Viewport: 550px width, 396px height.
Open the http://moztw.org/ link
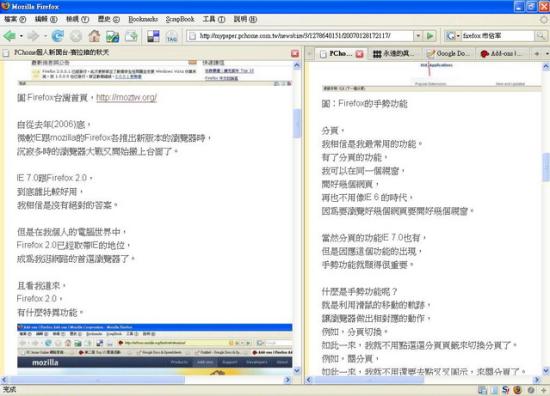[126, 98]
